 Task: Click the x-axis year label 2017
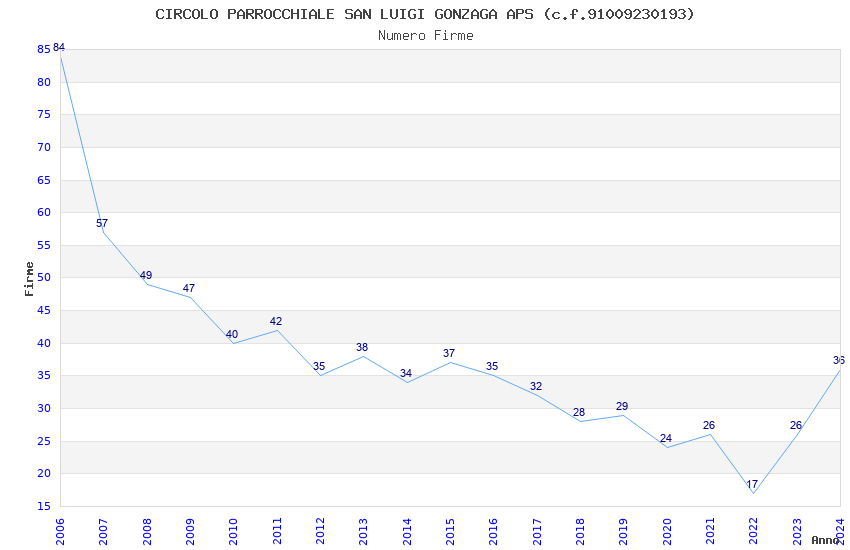point(537,532)
